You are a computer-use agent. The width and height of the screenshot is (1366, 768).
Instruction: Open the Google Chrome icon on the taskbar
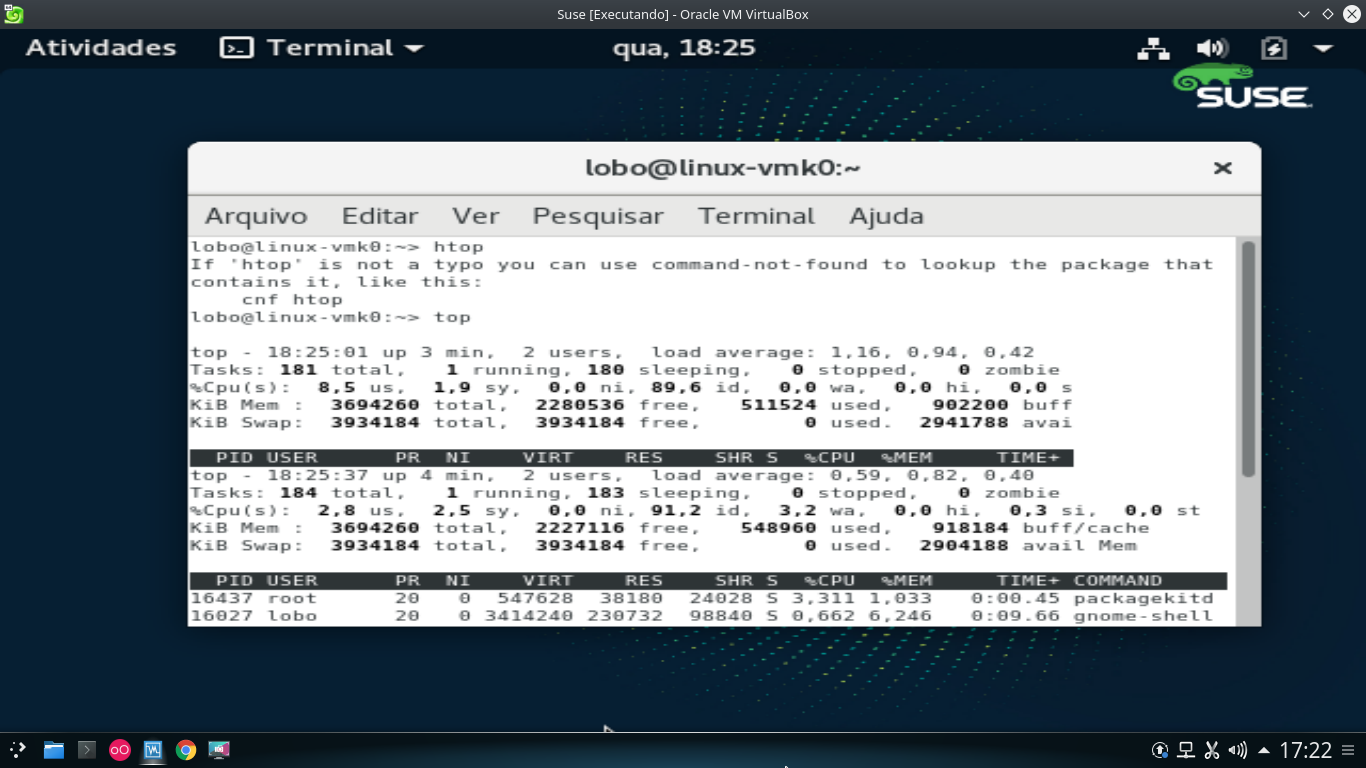[186, 750]
